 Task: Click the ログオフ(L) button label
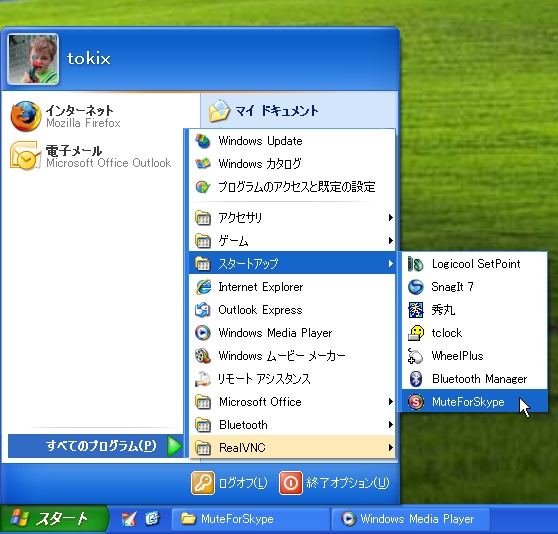243,483
